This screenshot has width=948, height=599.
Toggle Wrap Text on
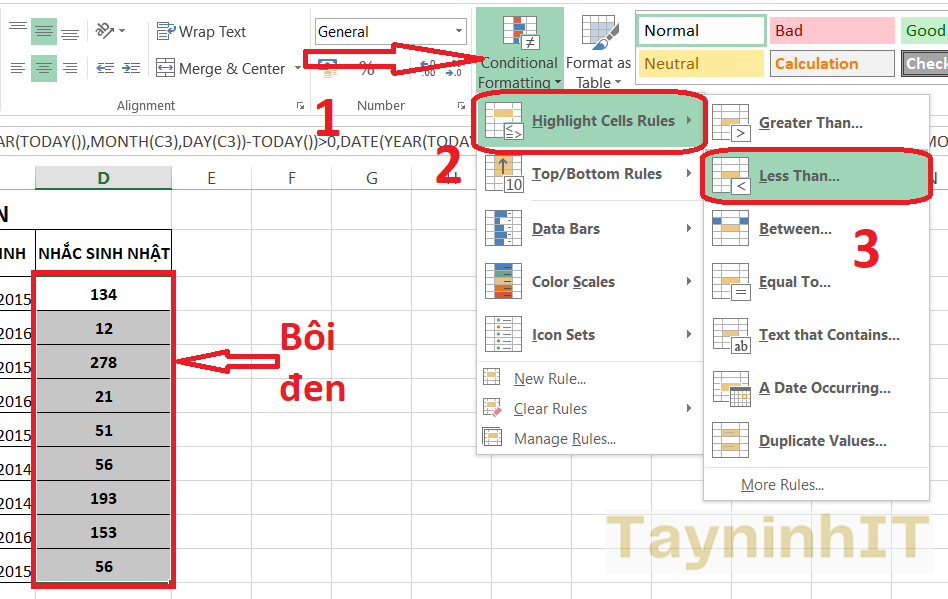201,32
